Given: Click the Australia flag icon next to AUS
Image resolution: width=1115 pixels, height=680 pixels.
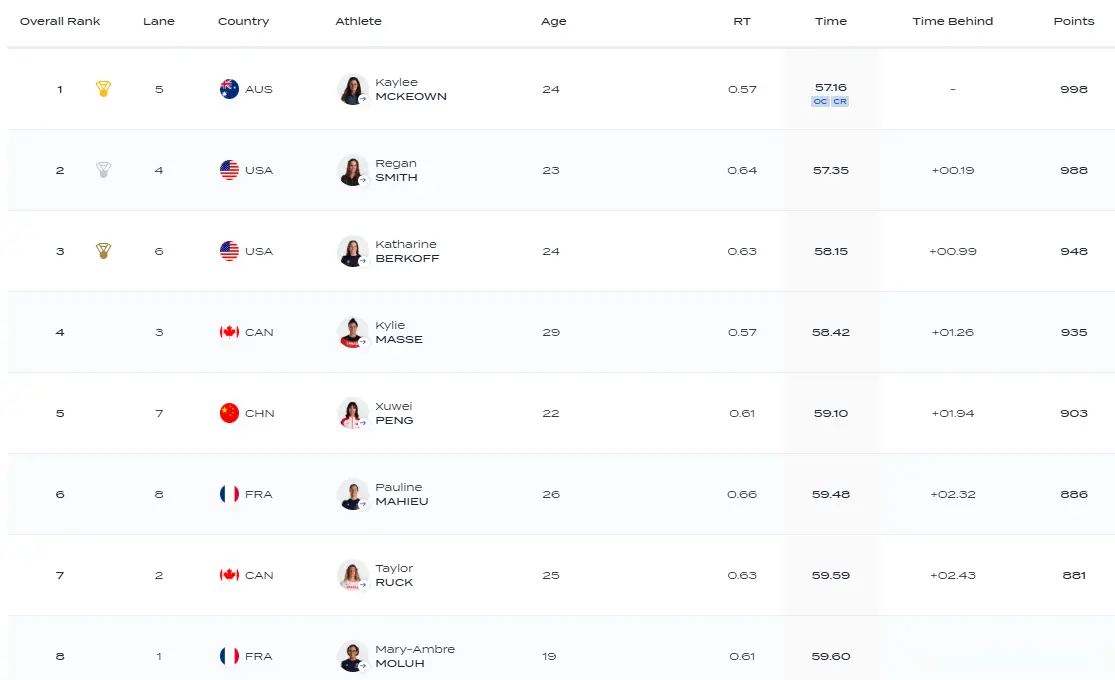Looking at the screenshot, I should (229, 89).
